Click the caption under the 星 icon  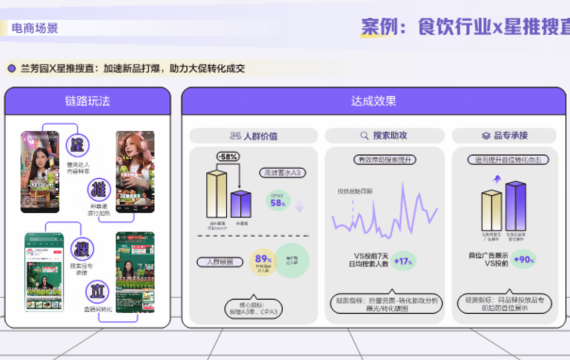click(78, 168)
